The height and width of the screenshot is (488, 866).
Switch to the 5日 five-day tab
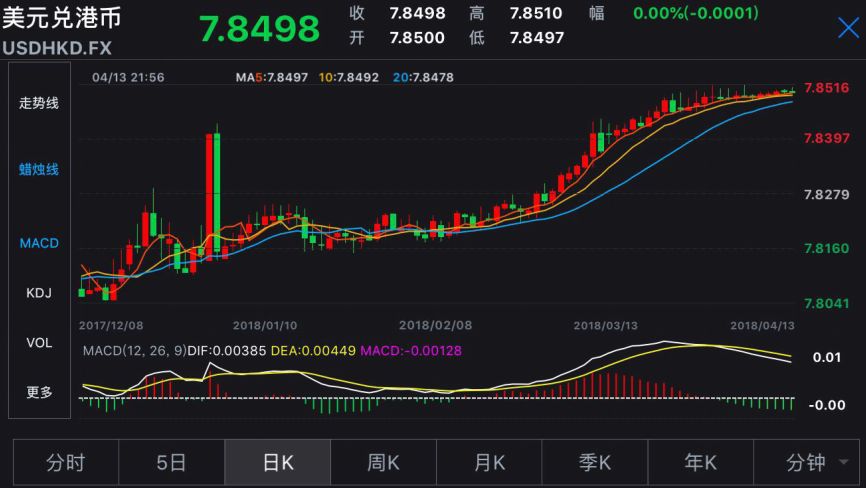pyautogui.click(x=171, y=462)
